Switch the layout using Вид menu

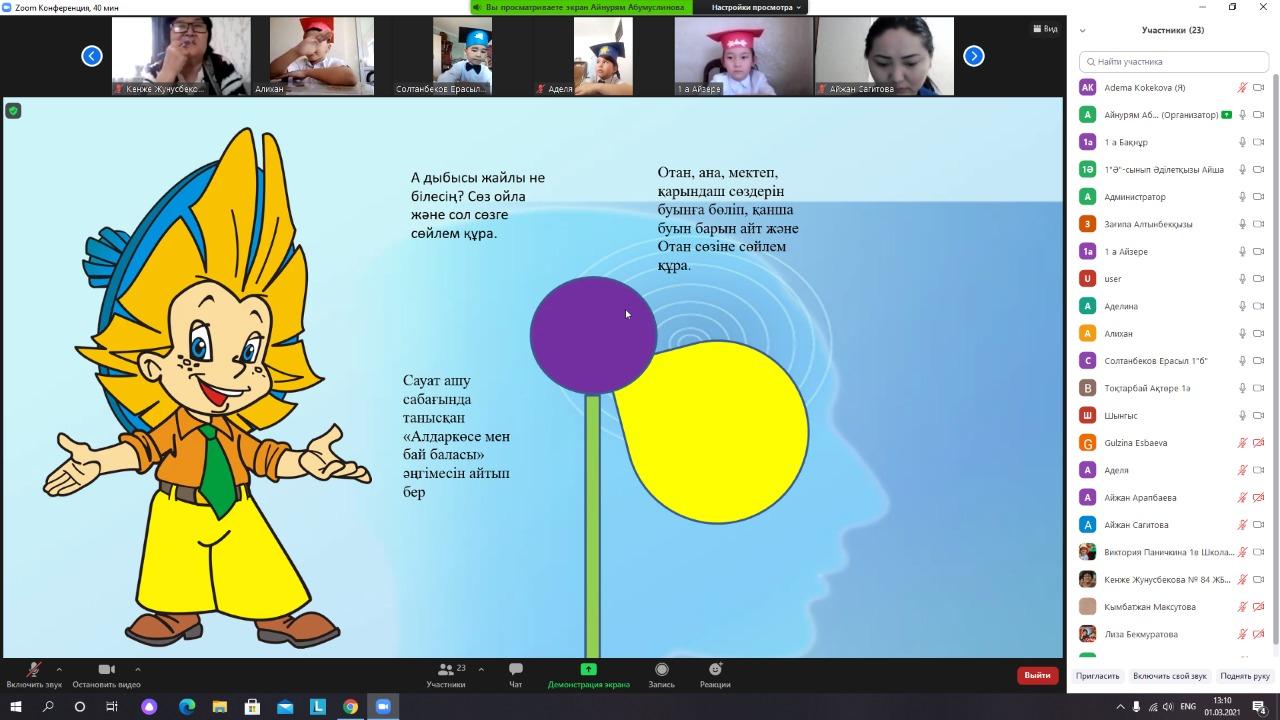(1045, 29)
